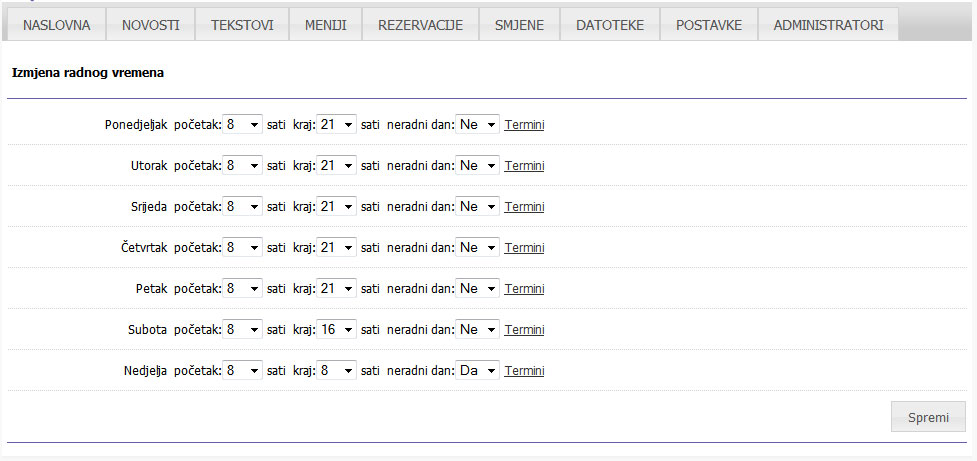Open the NASLOVNA tab
This screenshot has height=461, width=977.
pos(56,25)
